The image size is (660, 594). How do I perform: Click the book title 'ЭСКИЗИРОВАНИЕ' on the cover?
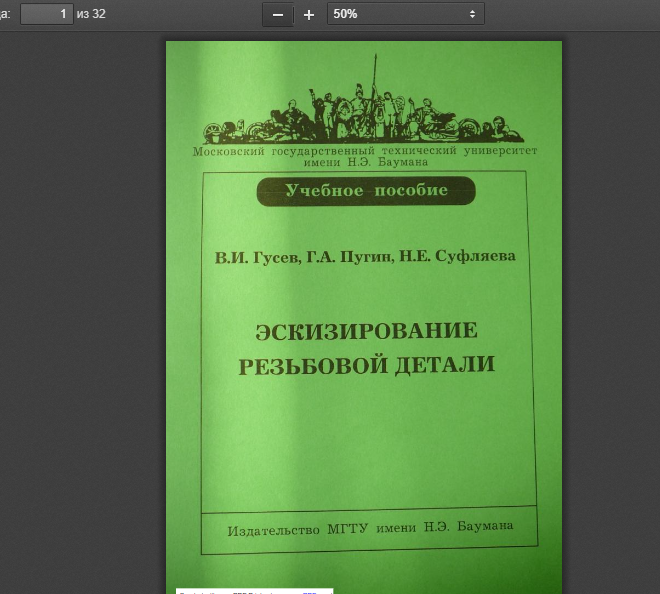[x=366, y=330]
